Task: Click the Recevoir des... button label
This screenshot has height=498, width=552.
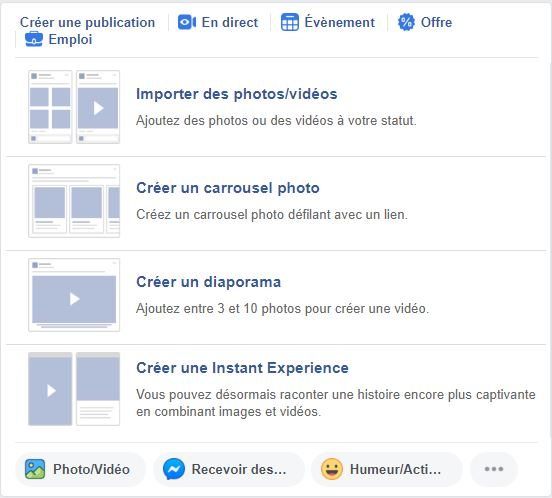Action: pyautogui.click(x=239, y=469)
